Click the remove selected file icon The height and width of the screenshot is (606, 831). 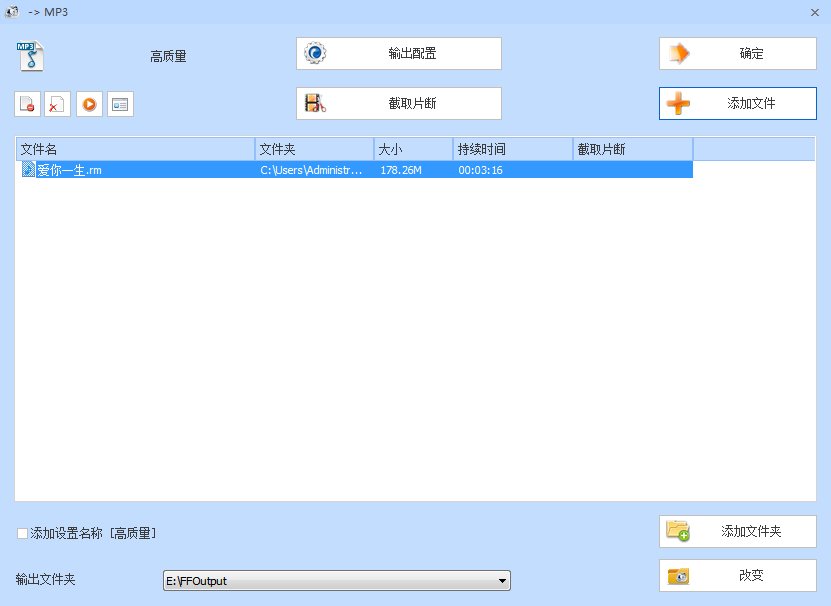[x=28, y=104]
